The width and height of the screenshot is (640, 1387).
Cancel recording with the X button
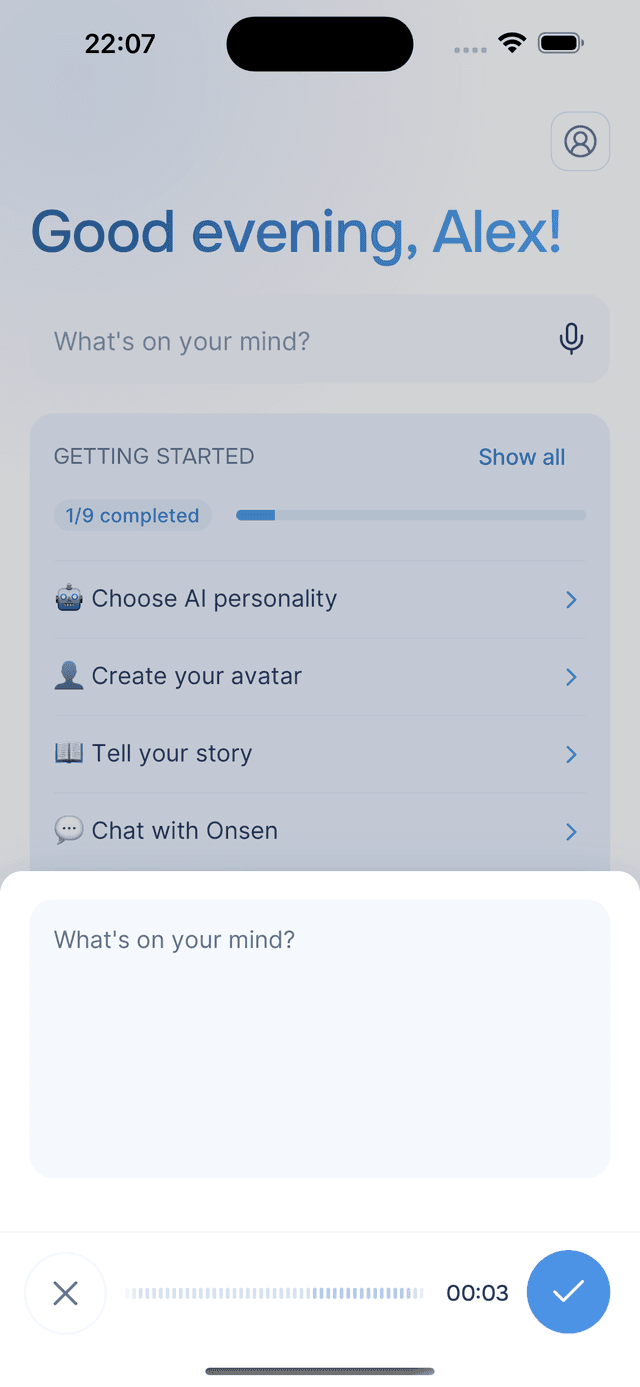pyautogui.click(x=65, y=1293)
